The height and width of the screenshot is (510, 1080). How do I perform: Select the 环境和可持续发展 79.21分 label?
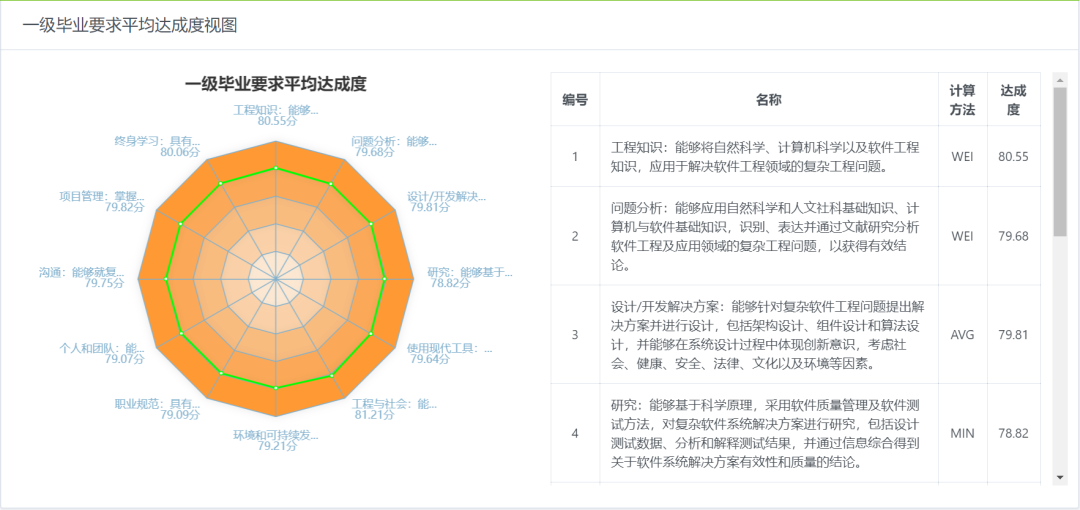point(275,441)
